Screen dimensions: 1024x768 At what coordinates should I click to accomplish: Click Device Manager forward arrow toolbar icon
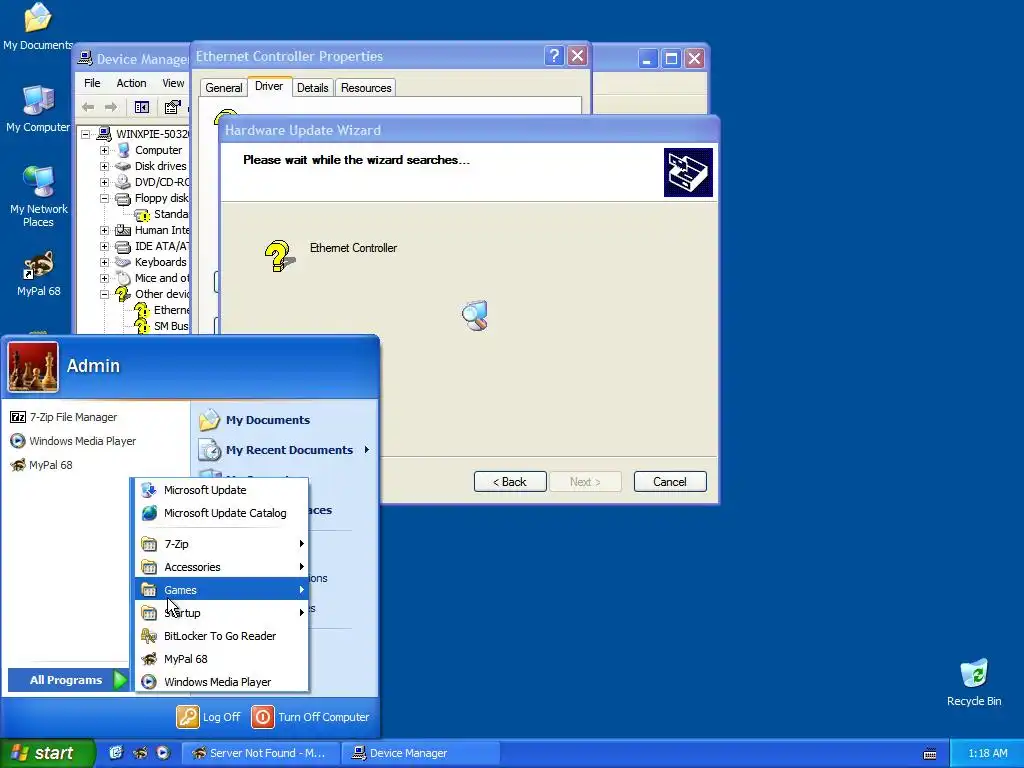pos(111,107)
